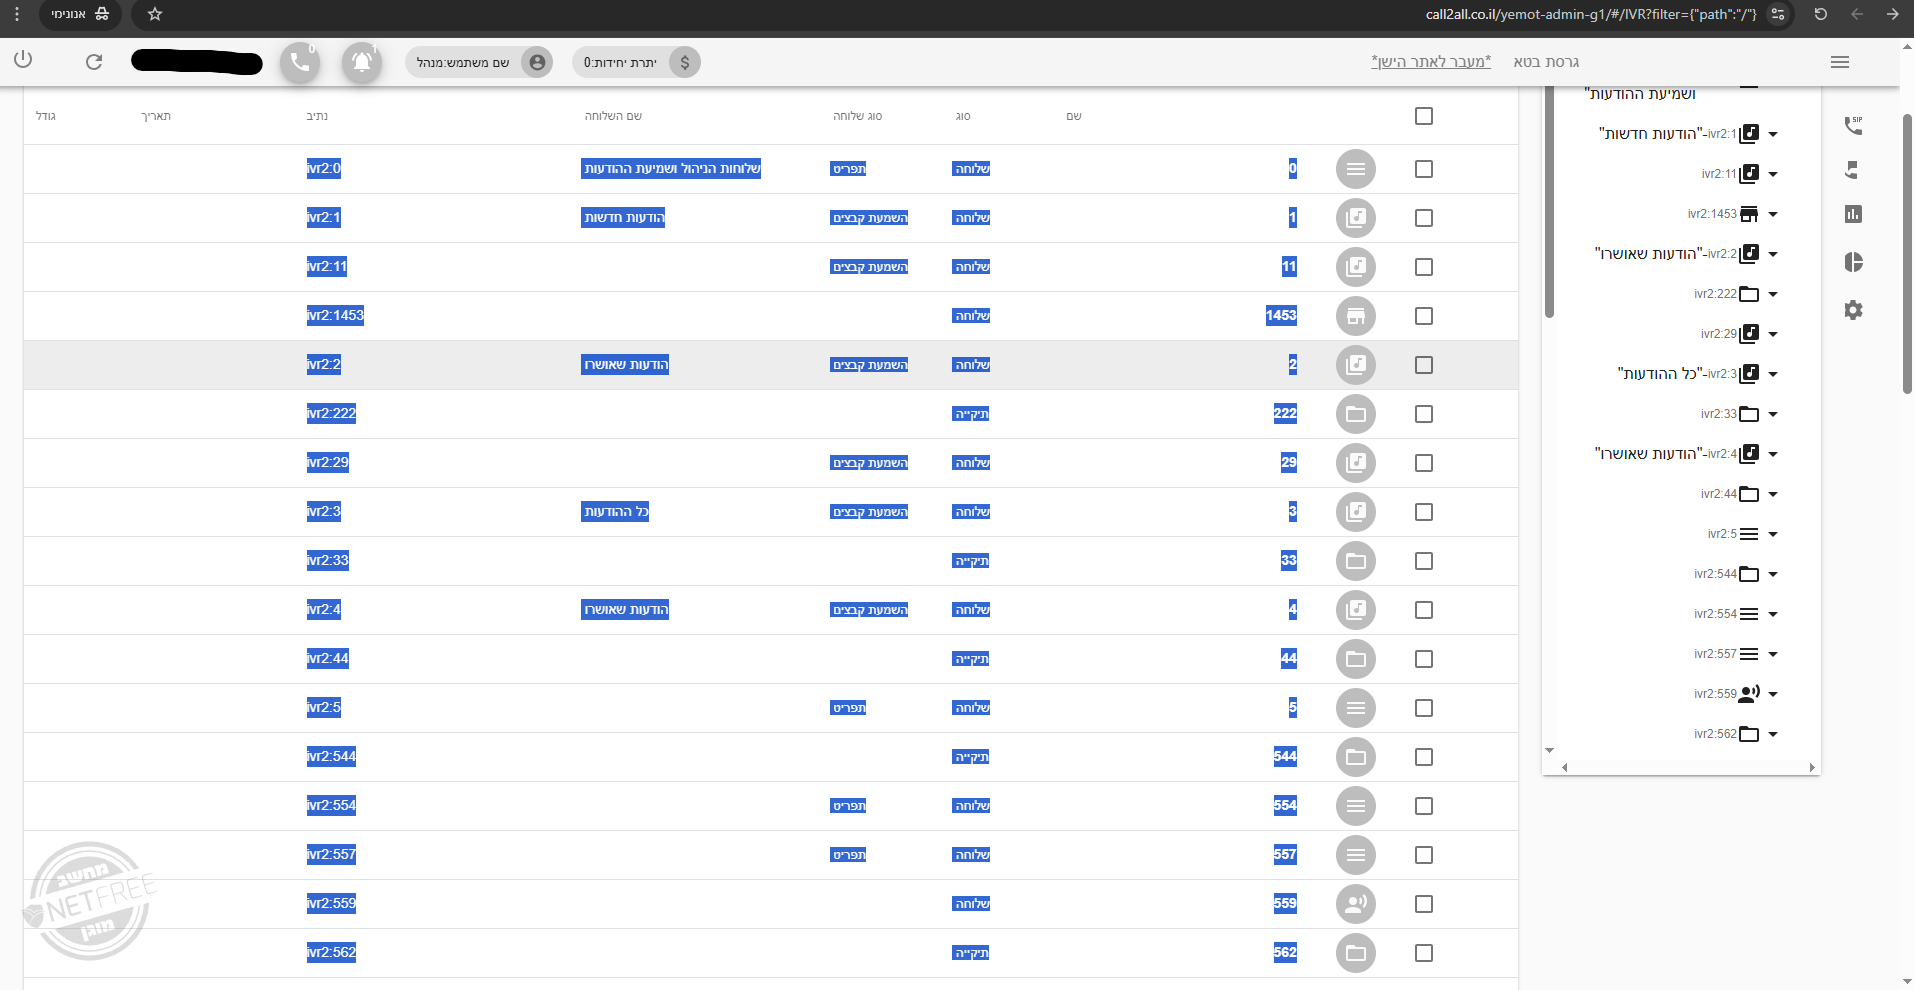This screenshot has height=990, width=1914.
Task: Click the round folder icon for row 222
Action: tap(1355, 414)
